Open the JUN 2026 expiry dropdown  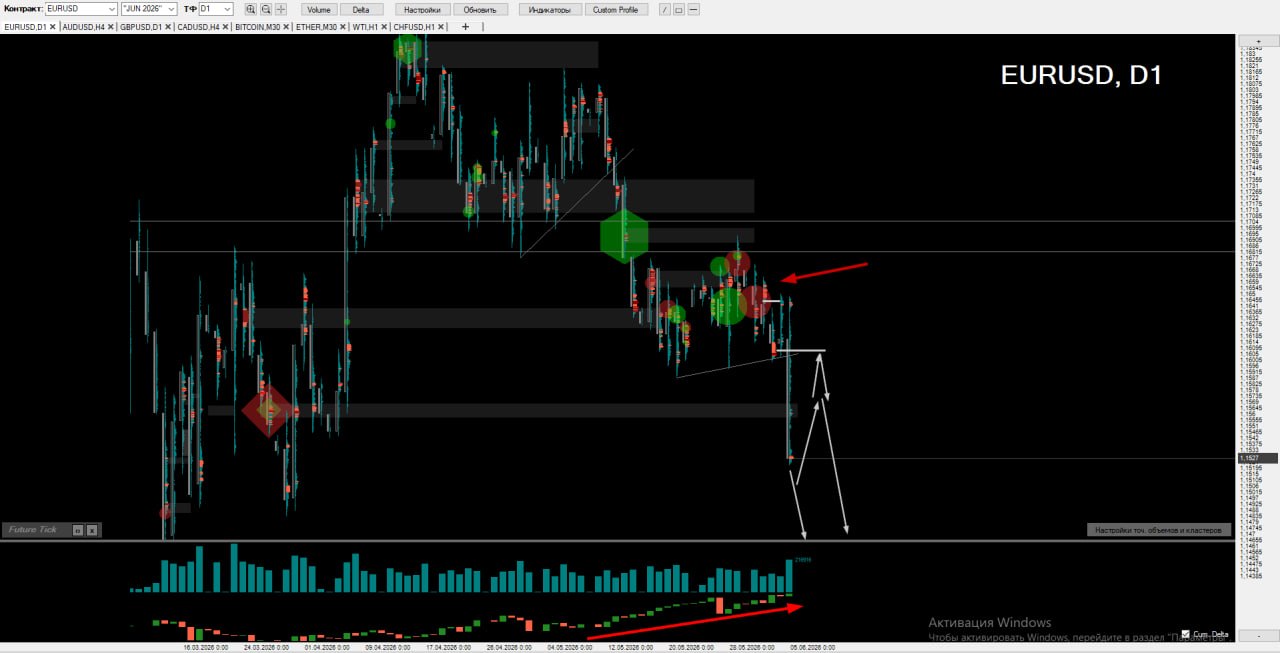tap(148, 9)
